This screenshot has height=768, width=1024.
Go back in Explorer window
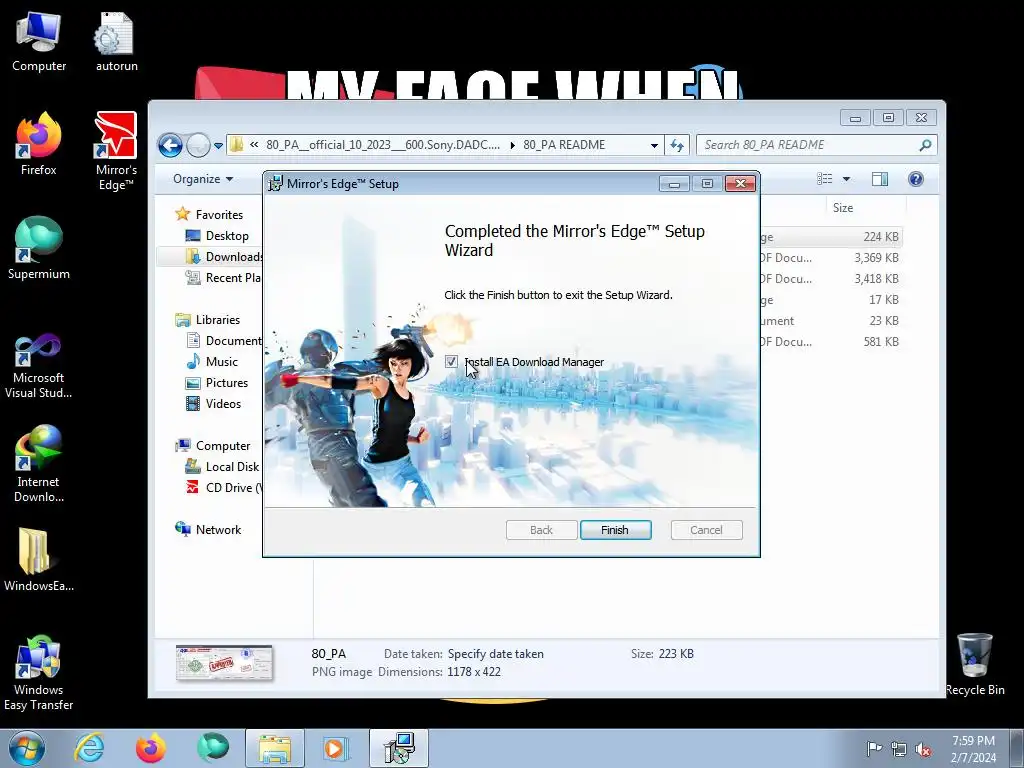coord(170,145)
